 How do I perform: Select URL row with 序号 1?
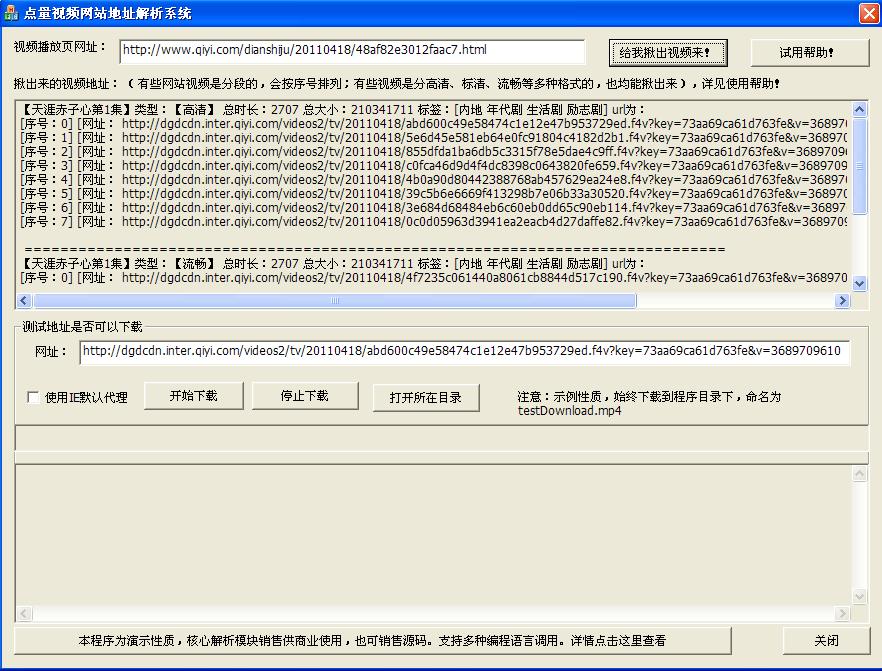coord(433,138)
